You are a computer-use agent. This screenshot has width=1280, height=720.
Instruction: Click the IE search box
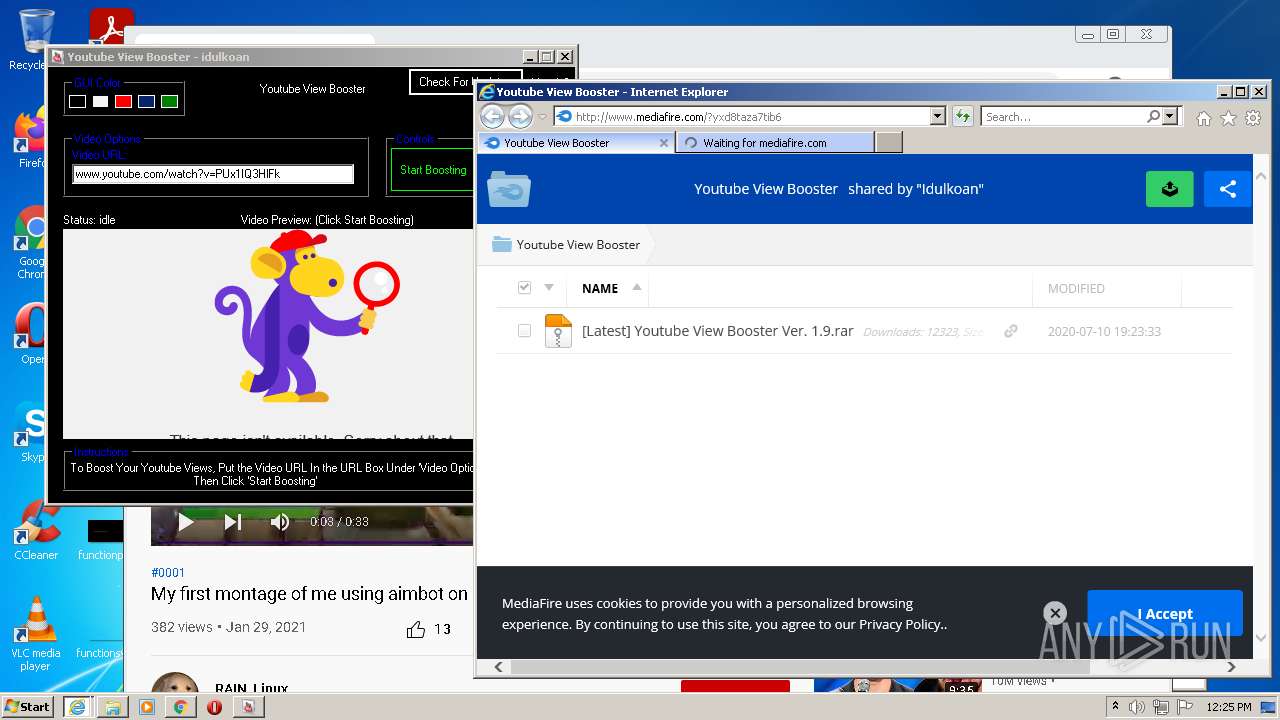1064,116
